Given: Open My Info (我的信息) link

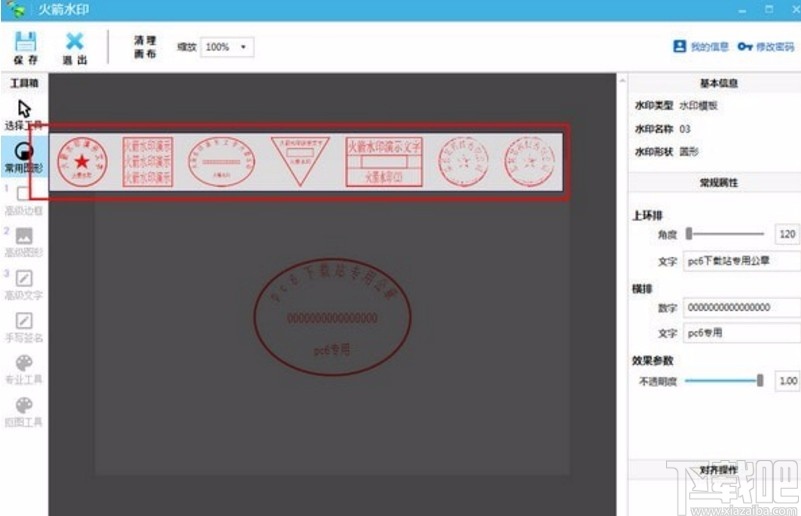Looking at the screenshot, I should coord(701,47).
